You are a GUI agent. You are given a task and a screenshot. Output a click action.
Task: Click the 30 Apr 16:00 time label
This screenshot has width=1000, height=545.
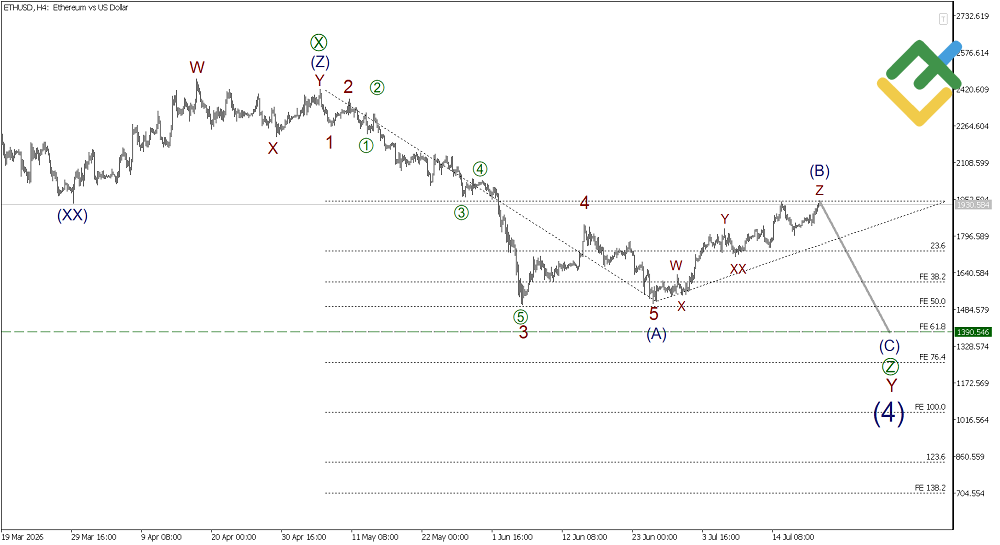click(304, 537)
